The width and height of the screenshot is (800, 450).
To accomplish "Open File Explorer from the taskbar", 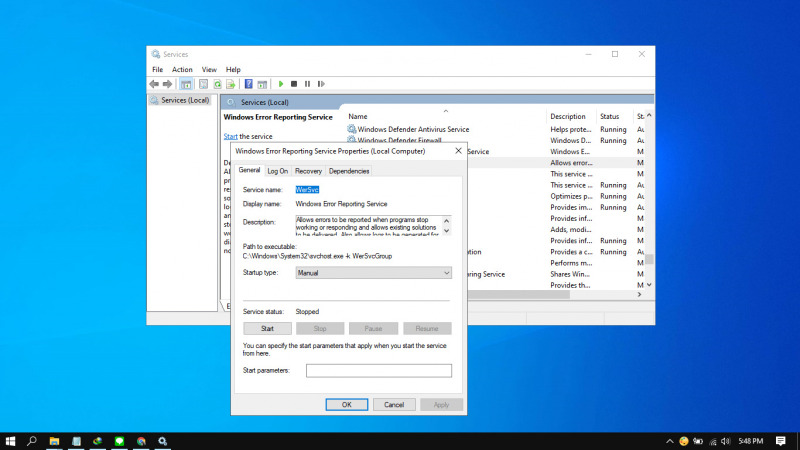I will pyautogui.click(x=54, y=441).
